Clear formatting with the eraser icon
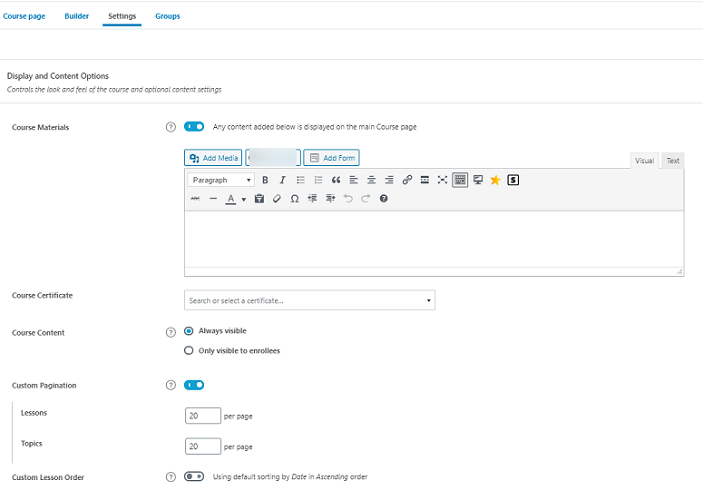The height and width of the screenshot is (500, 703). (277, 198)
